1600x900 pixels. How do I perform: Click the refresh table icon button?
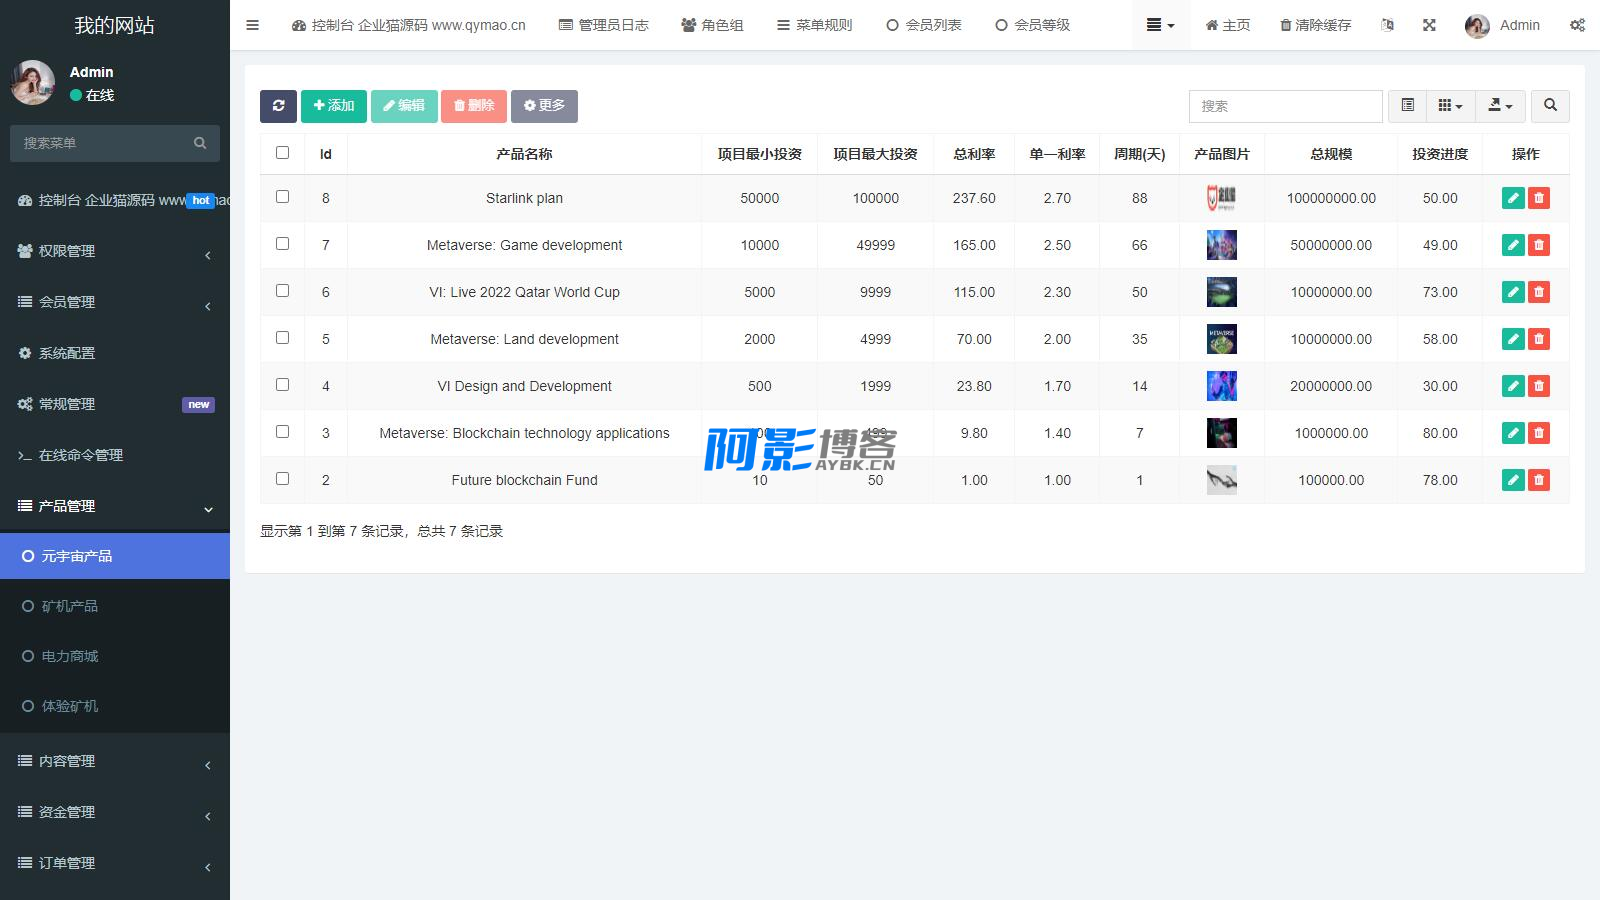tap(278, 106)
